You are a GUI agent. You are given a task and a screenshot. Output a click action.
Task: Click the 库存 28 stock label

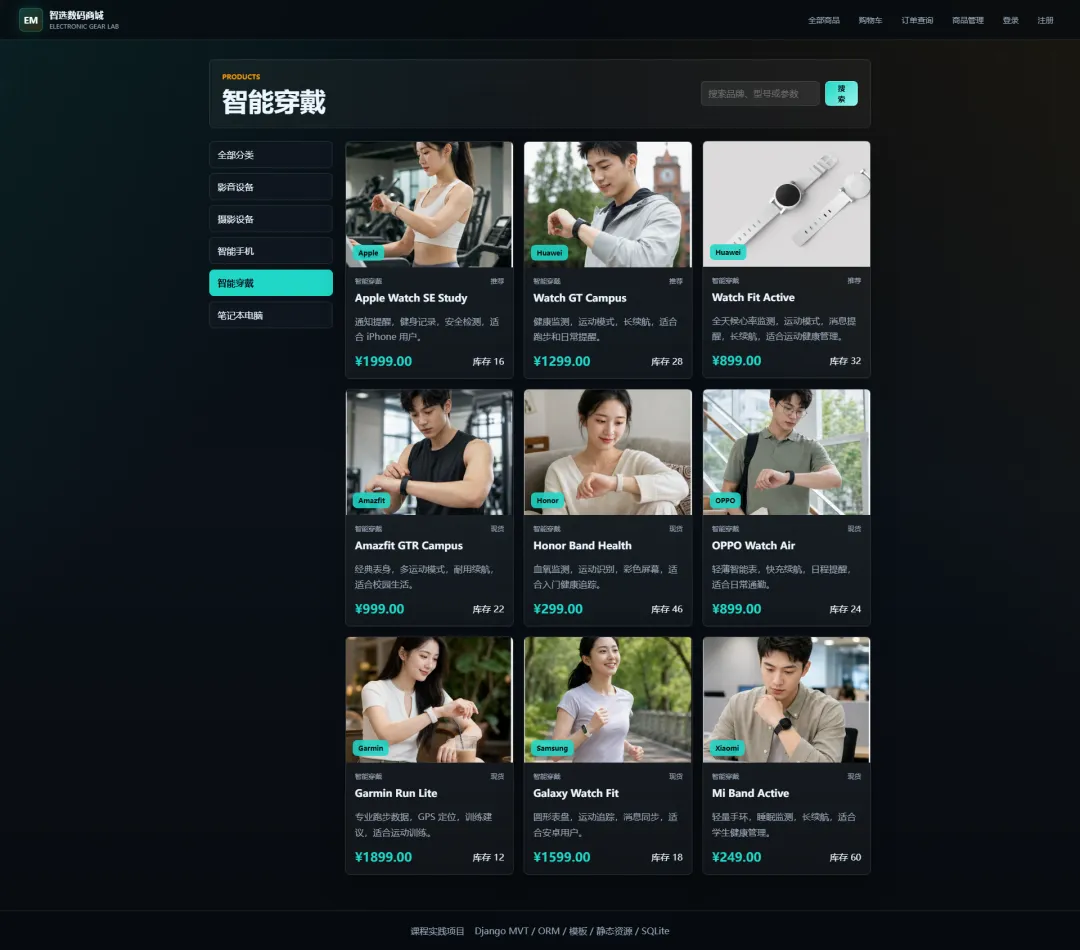pyautogui.click(x=667, y=361)
